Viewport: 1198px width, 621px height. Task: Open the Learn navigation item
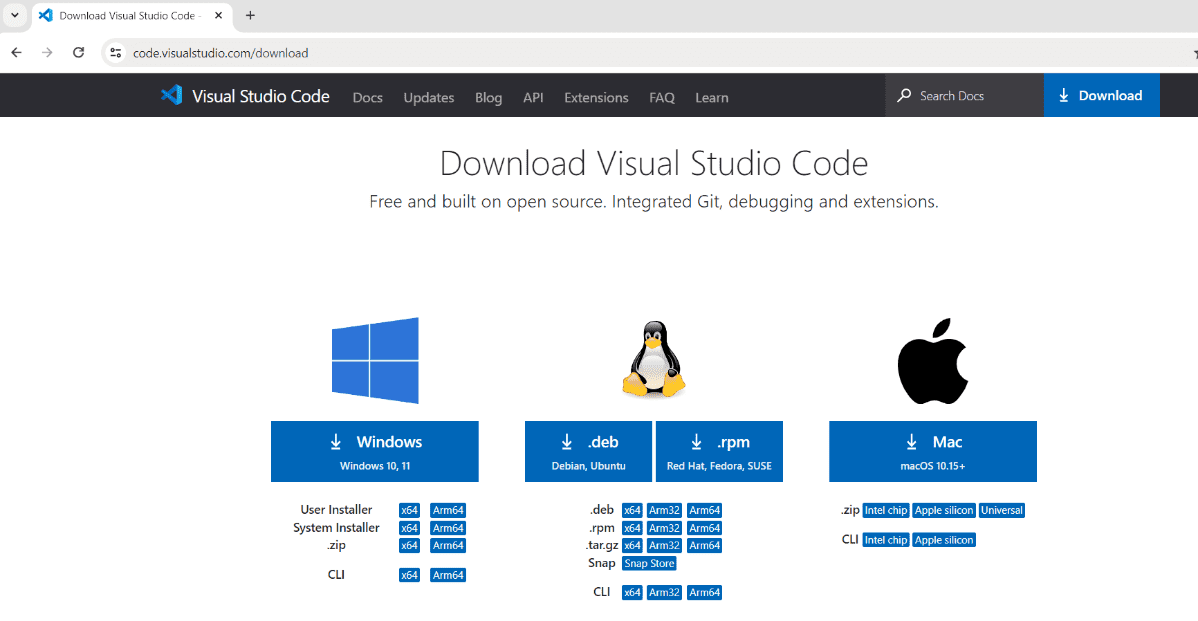coord(711,97)
